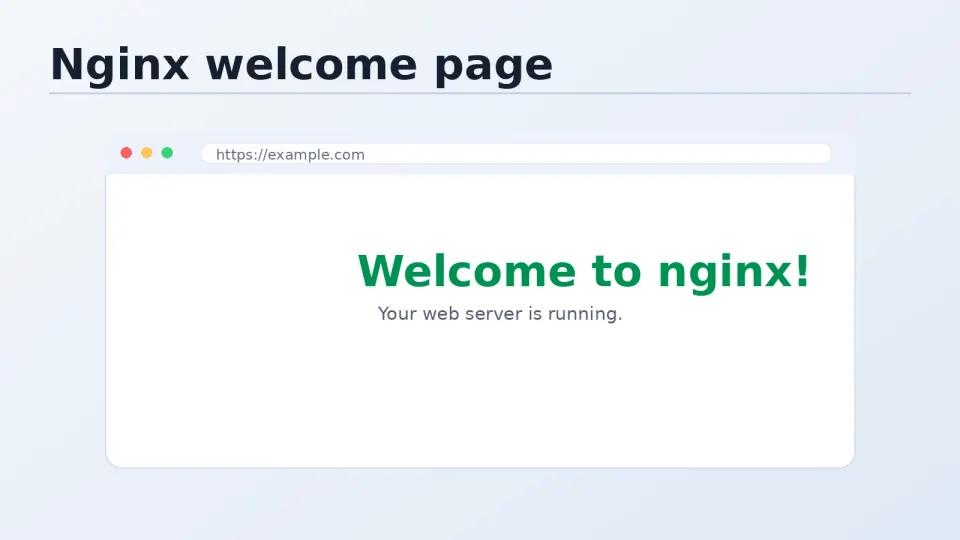Image resolution: width=960 pixels, height=540 pixels.
Task: Click the "Nginx welcome page" slide title
Action: point(301,65)
